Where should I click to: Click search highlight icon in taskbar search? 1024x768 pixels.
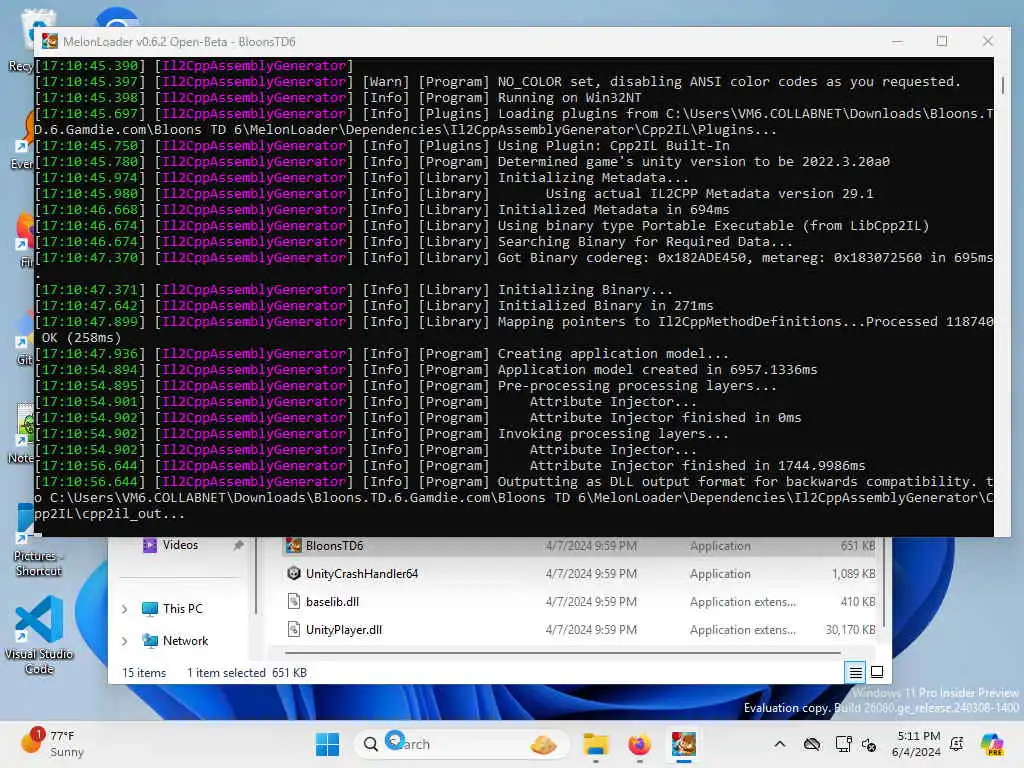(x=543, y=744)
